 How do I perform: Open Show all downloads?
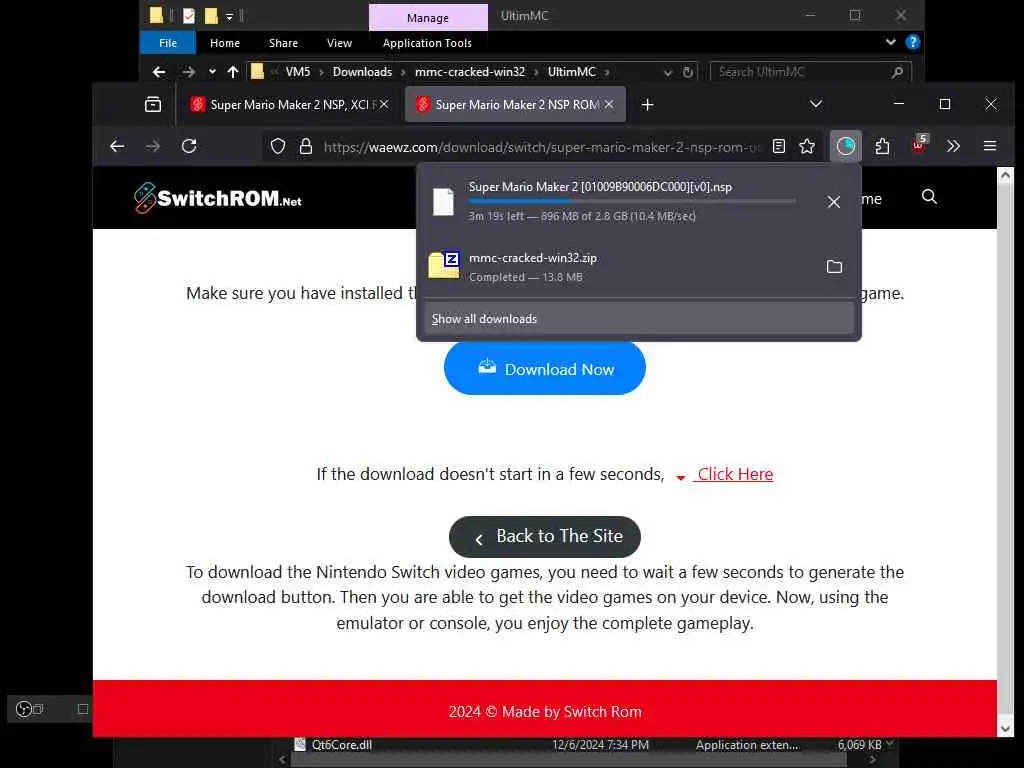click(x=639, y=319)
